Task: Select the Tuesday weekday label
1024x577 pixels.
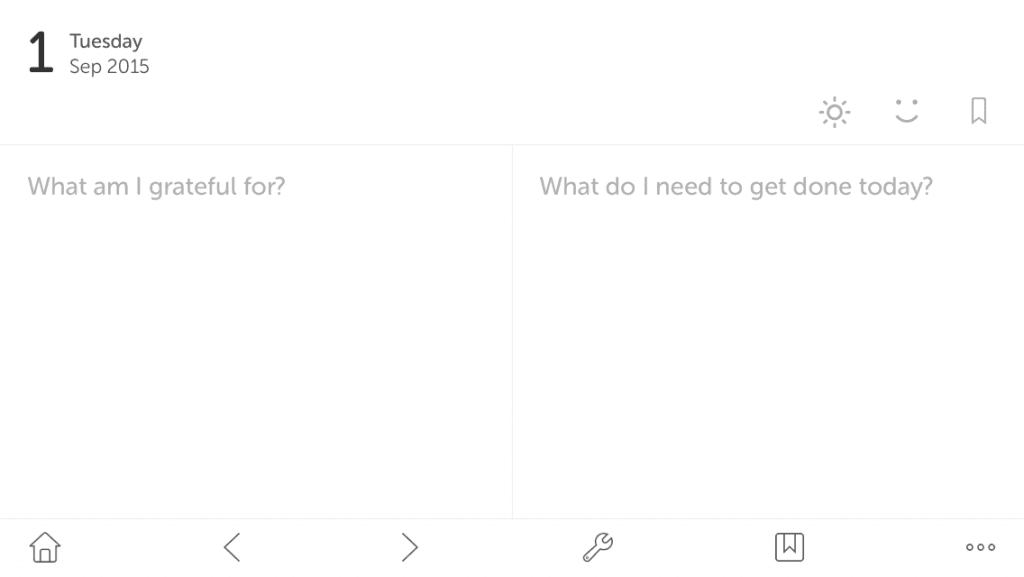Action: click(x=106, y=41)
